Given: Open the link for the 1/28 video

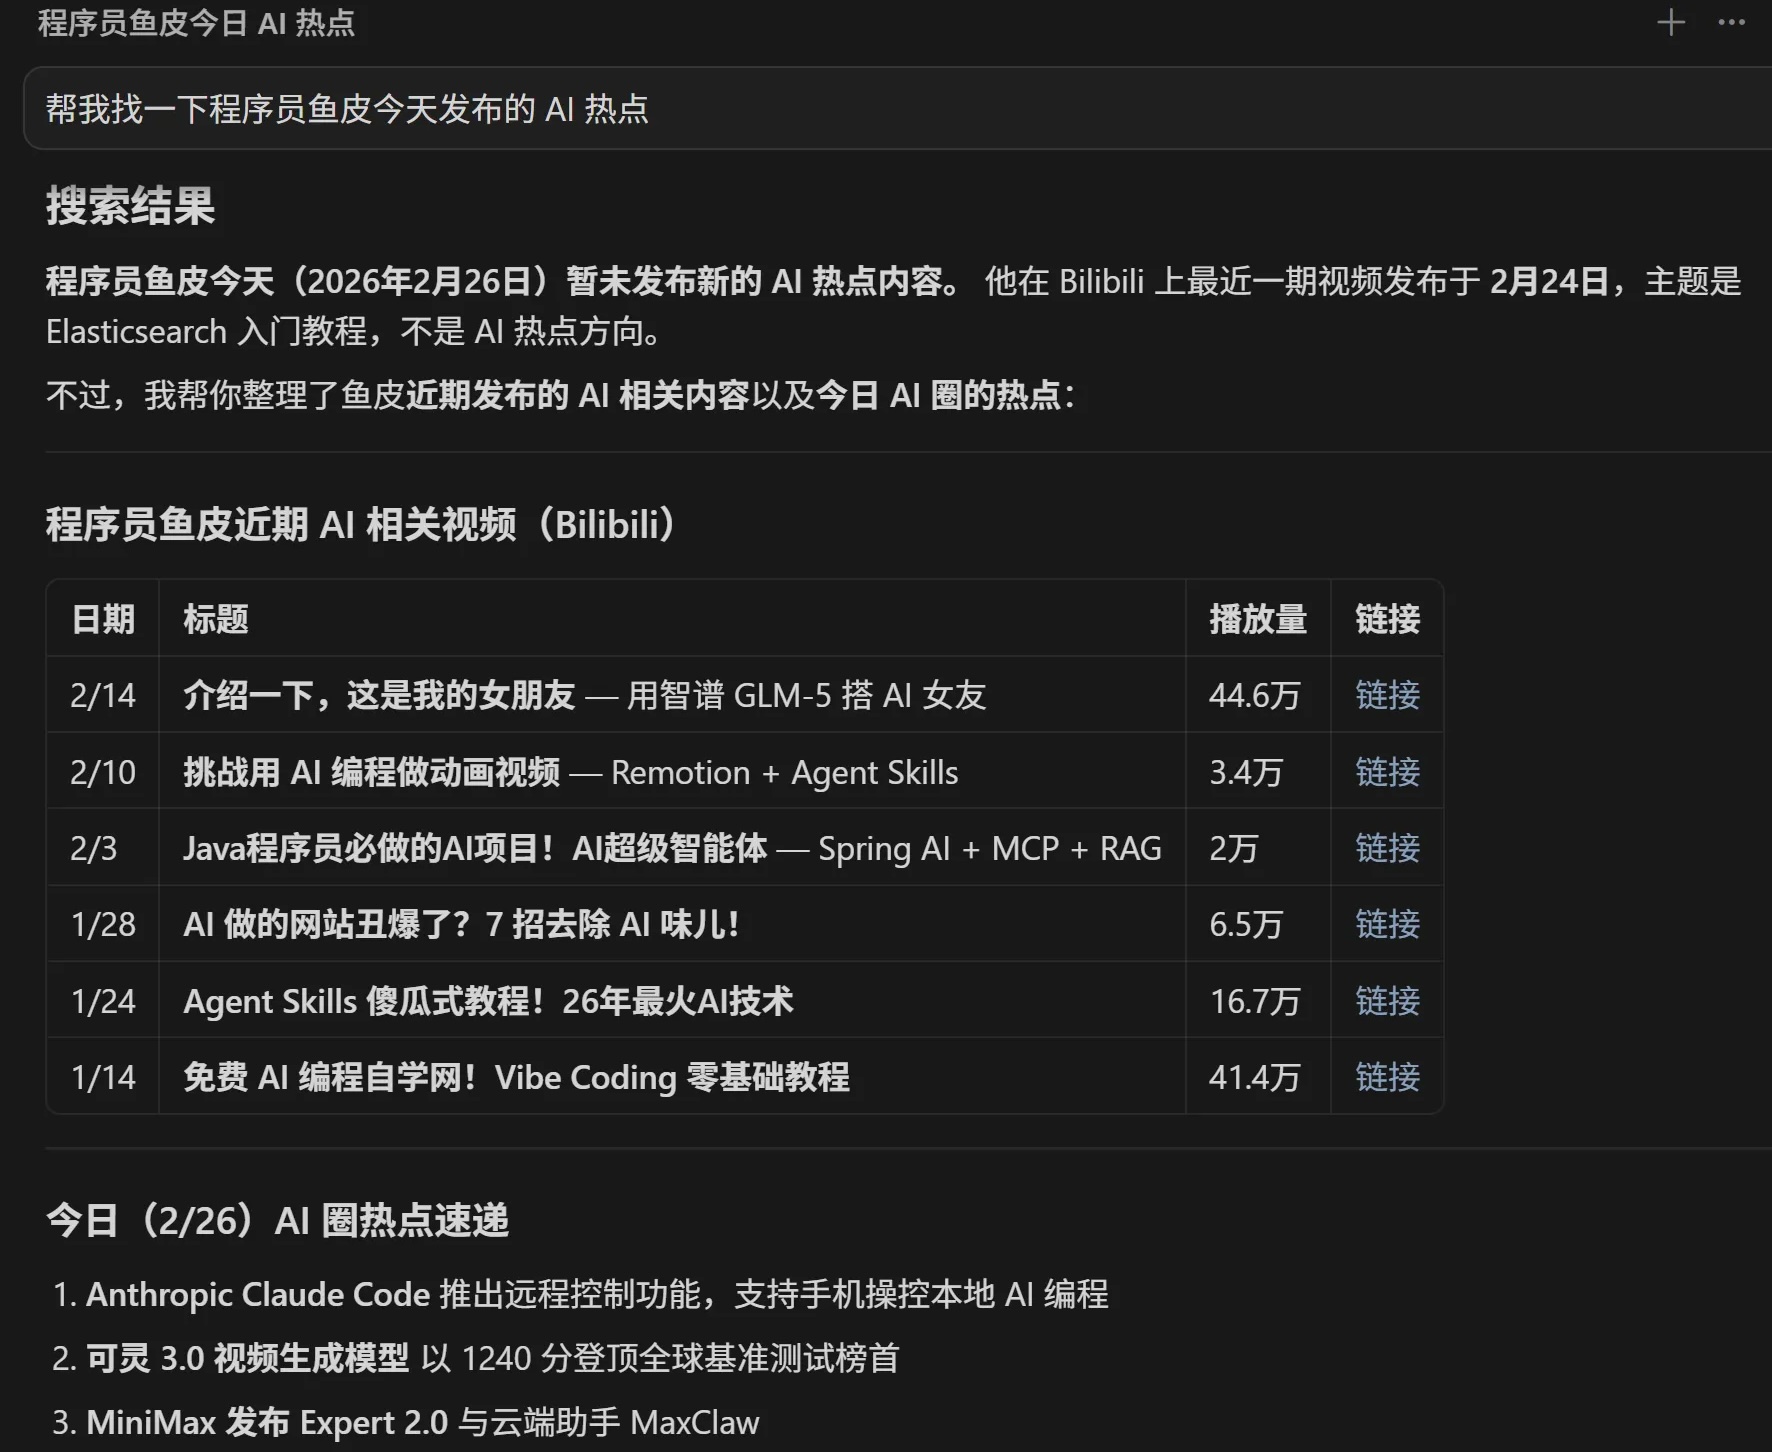Looking at the screenshot, I should pyautogui.click(x=1386, y=924).
